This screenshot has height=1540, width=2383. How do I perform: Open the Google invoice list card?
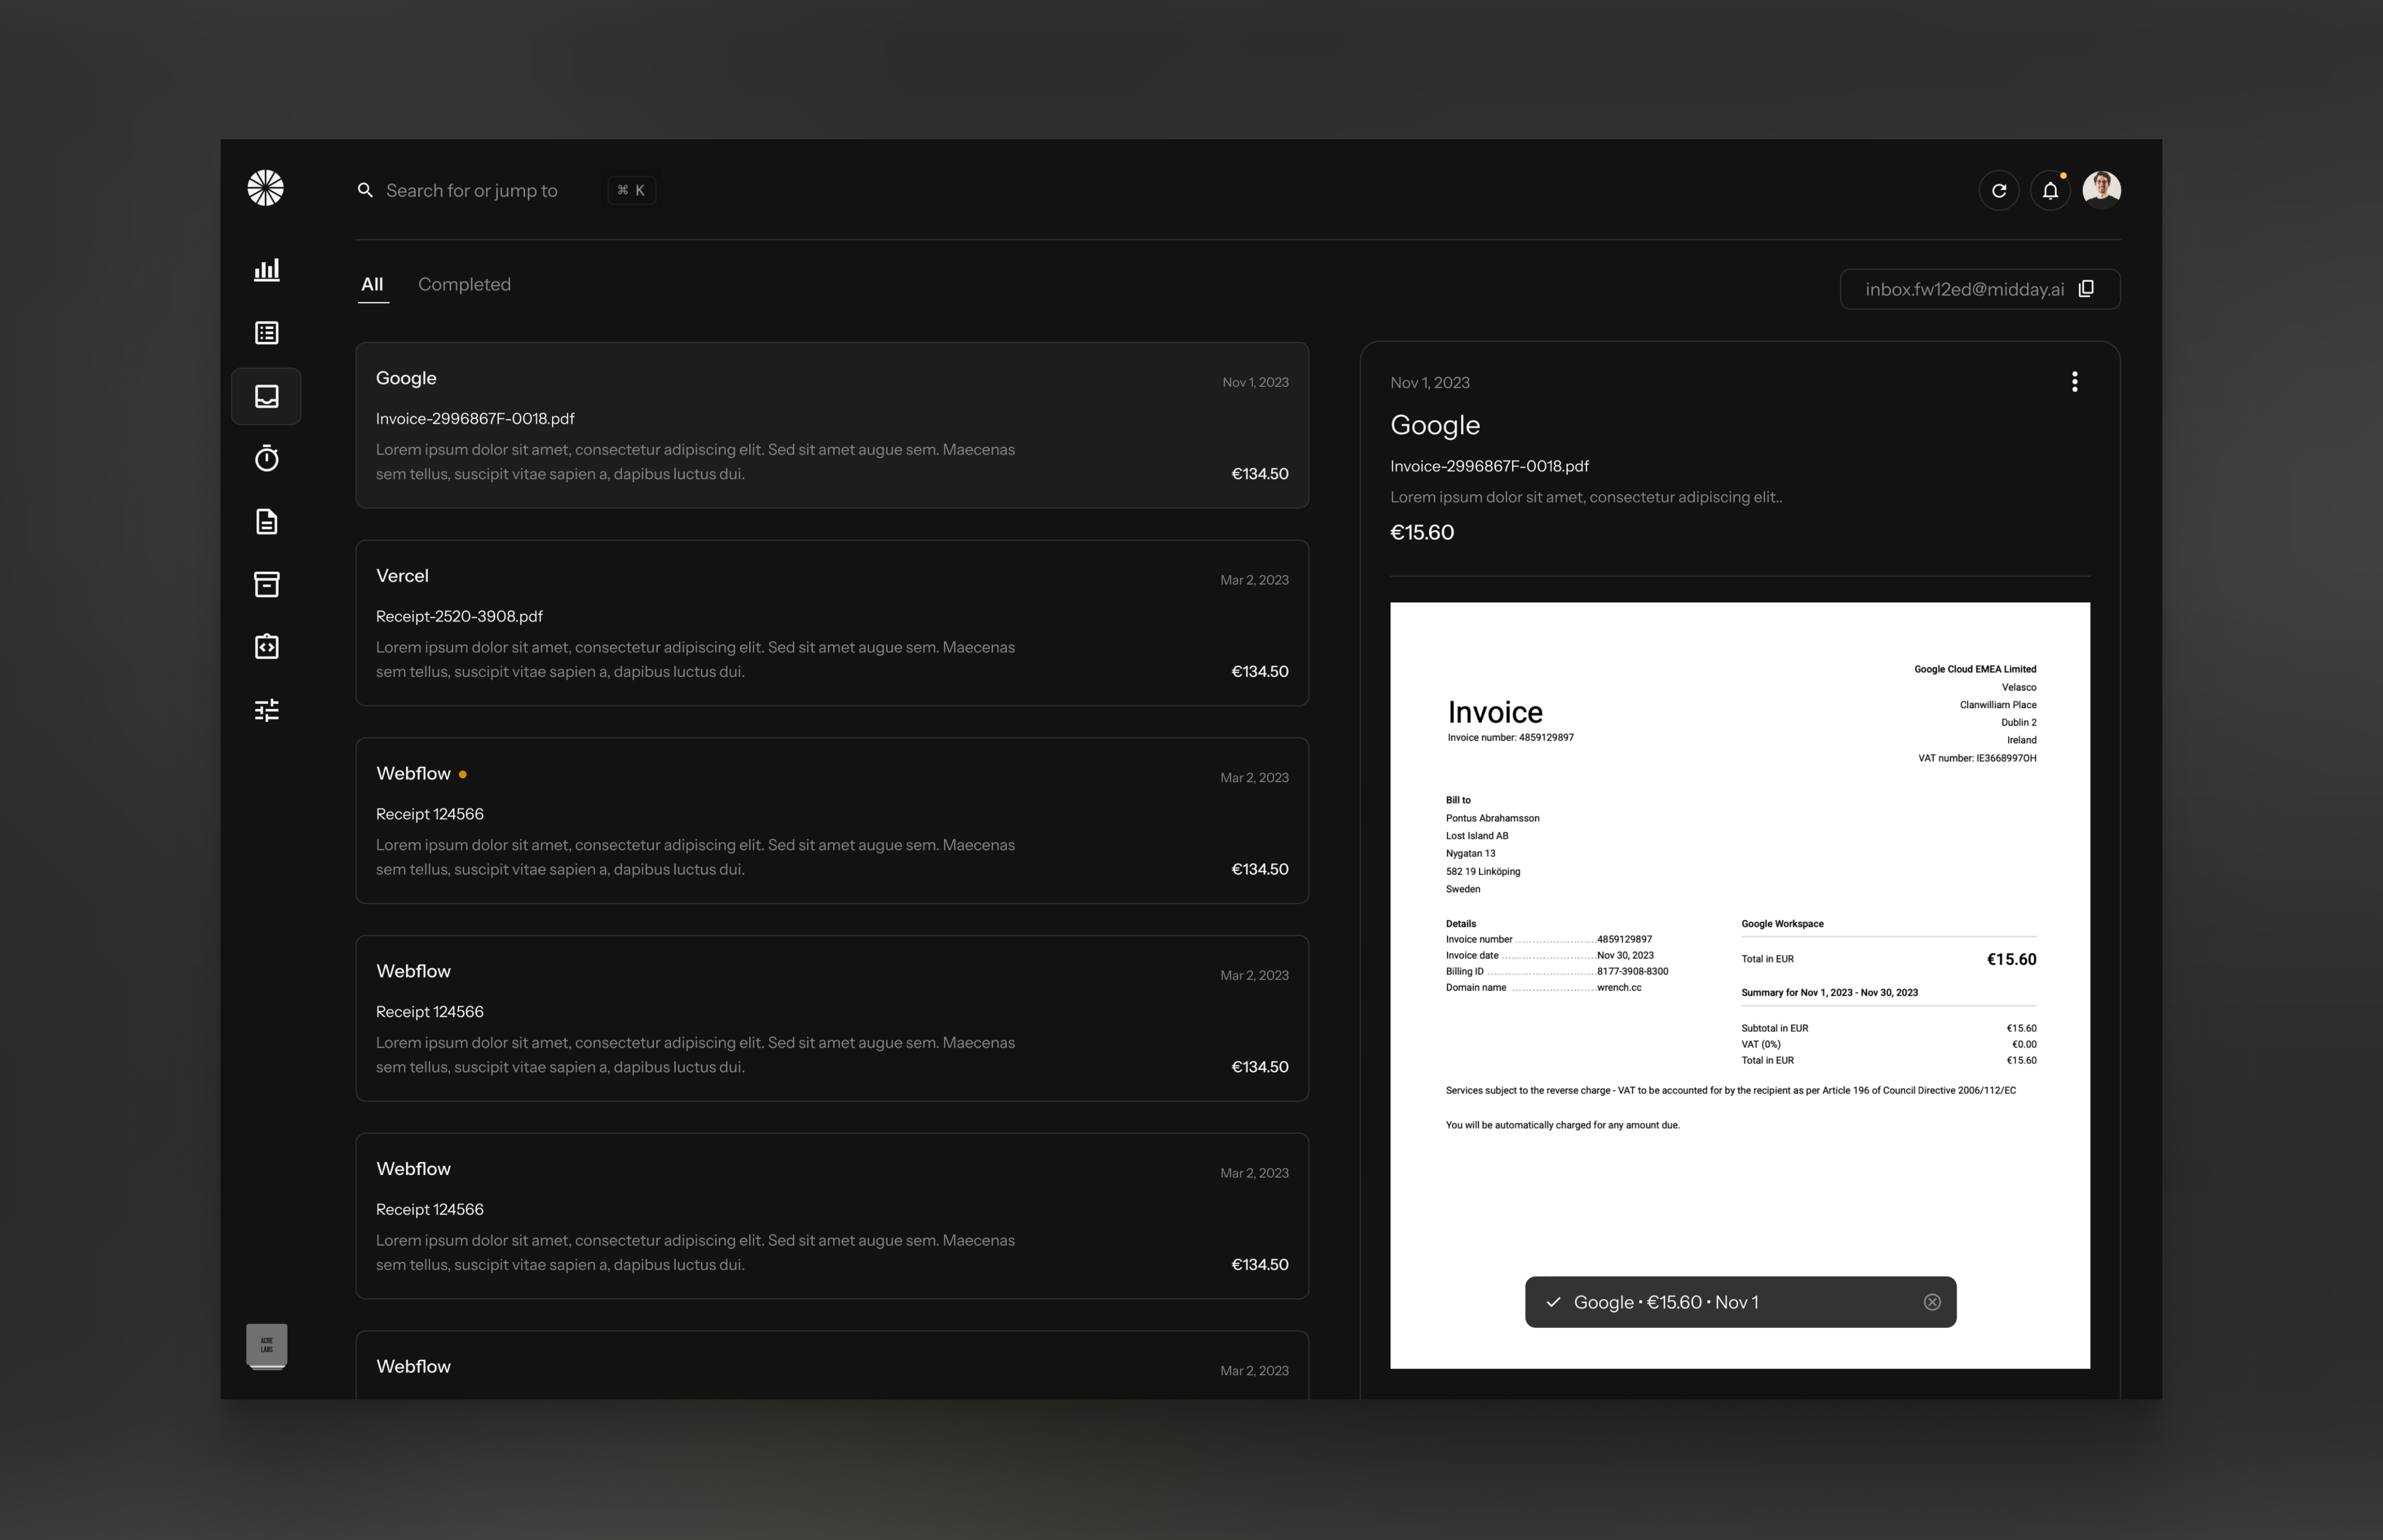(832, 425)
